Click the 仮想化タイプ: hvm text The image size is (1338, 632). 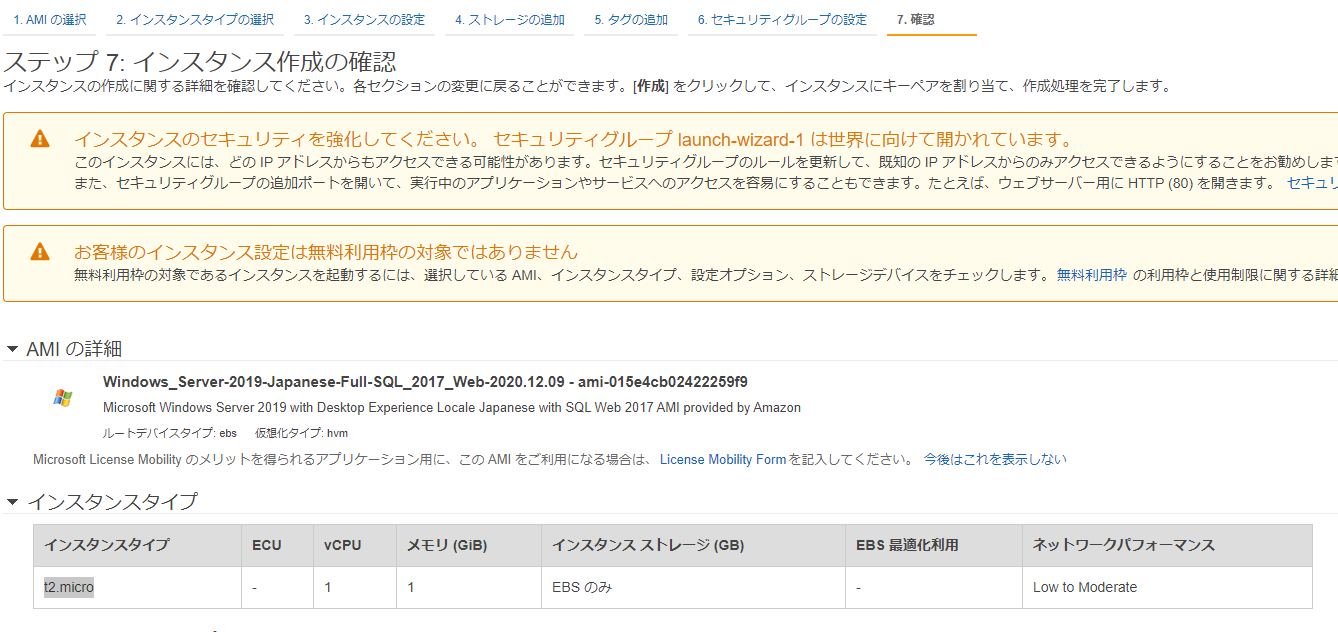click(x=301, y=433)
